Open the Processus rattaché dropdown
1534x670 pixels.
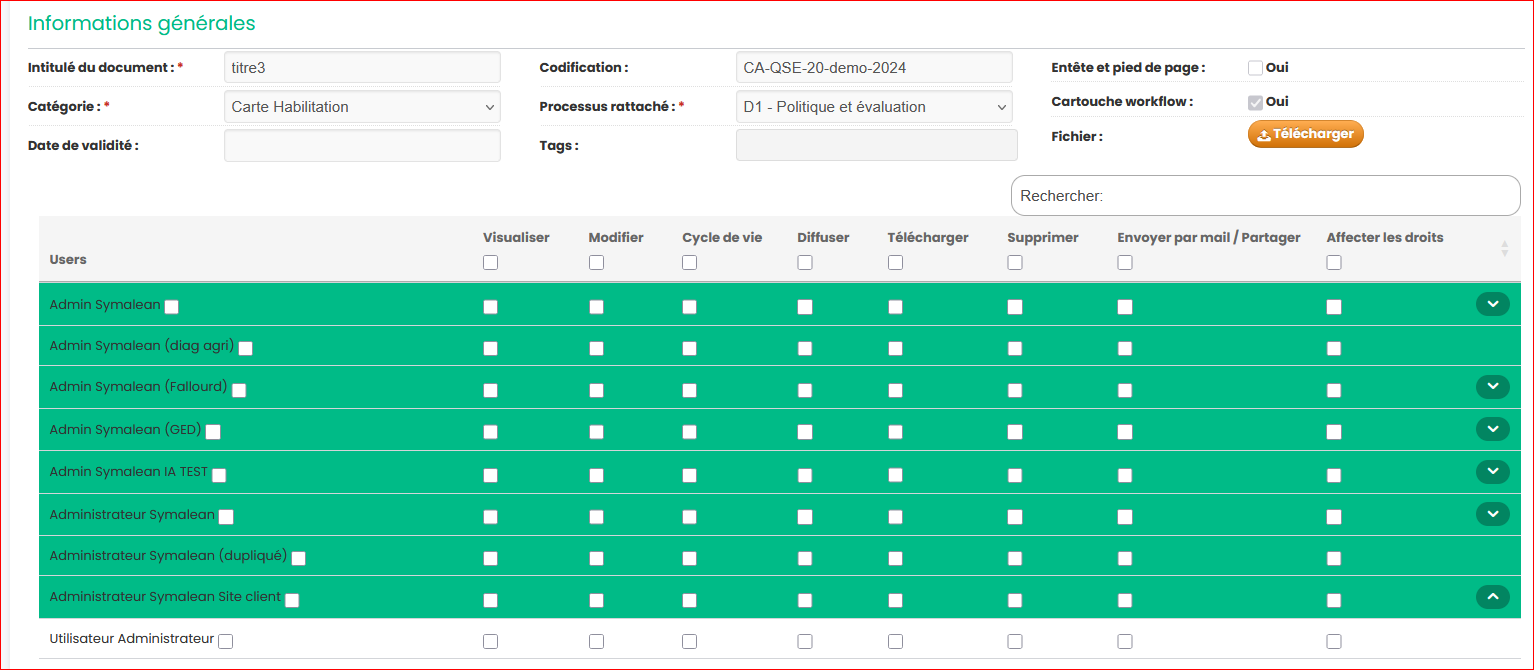[874, 107]
